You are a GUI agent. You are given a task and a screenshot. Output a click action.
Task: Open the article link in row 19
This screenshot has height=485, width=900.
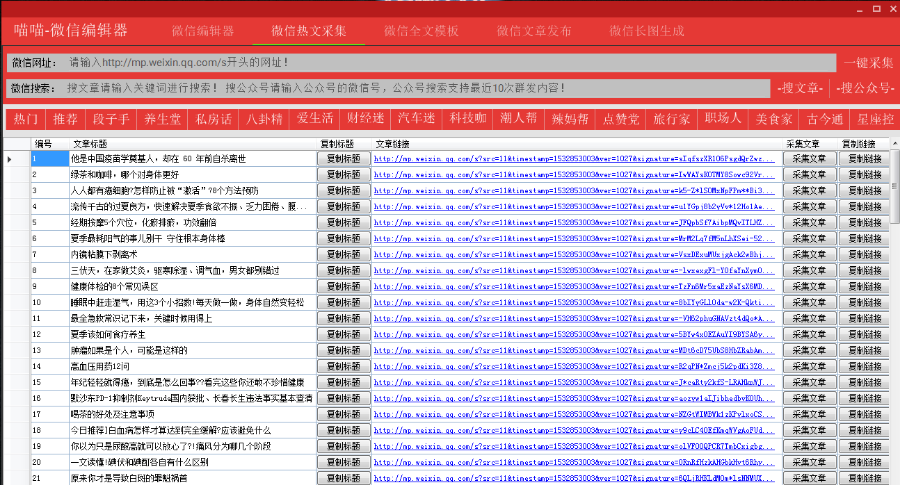point(574,446)
